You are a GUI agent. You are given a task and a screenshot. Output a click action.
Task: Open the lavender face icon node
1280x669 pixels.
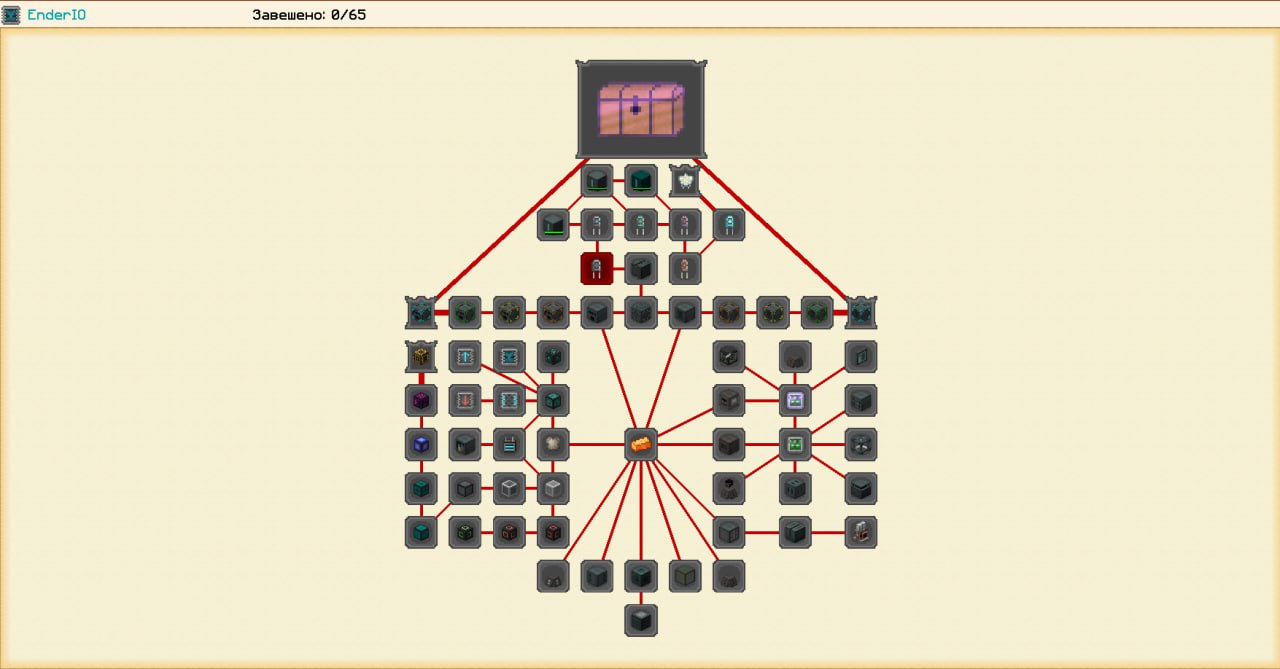[795, 400]
